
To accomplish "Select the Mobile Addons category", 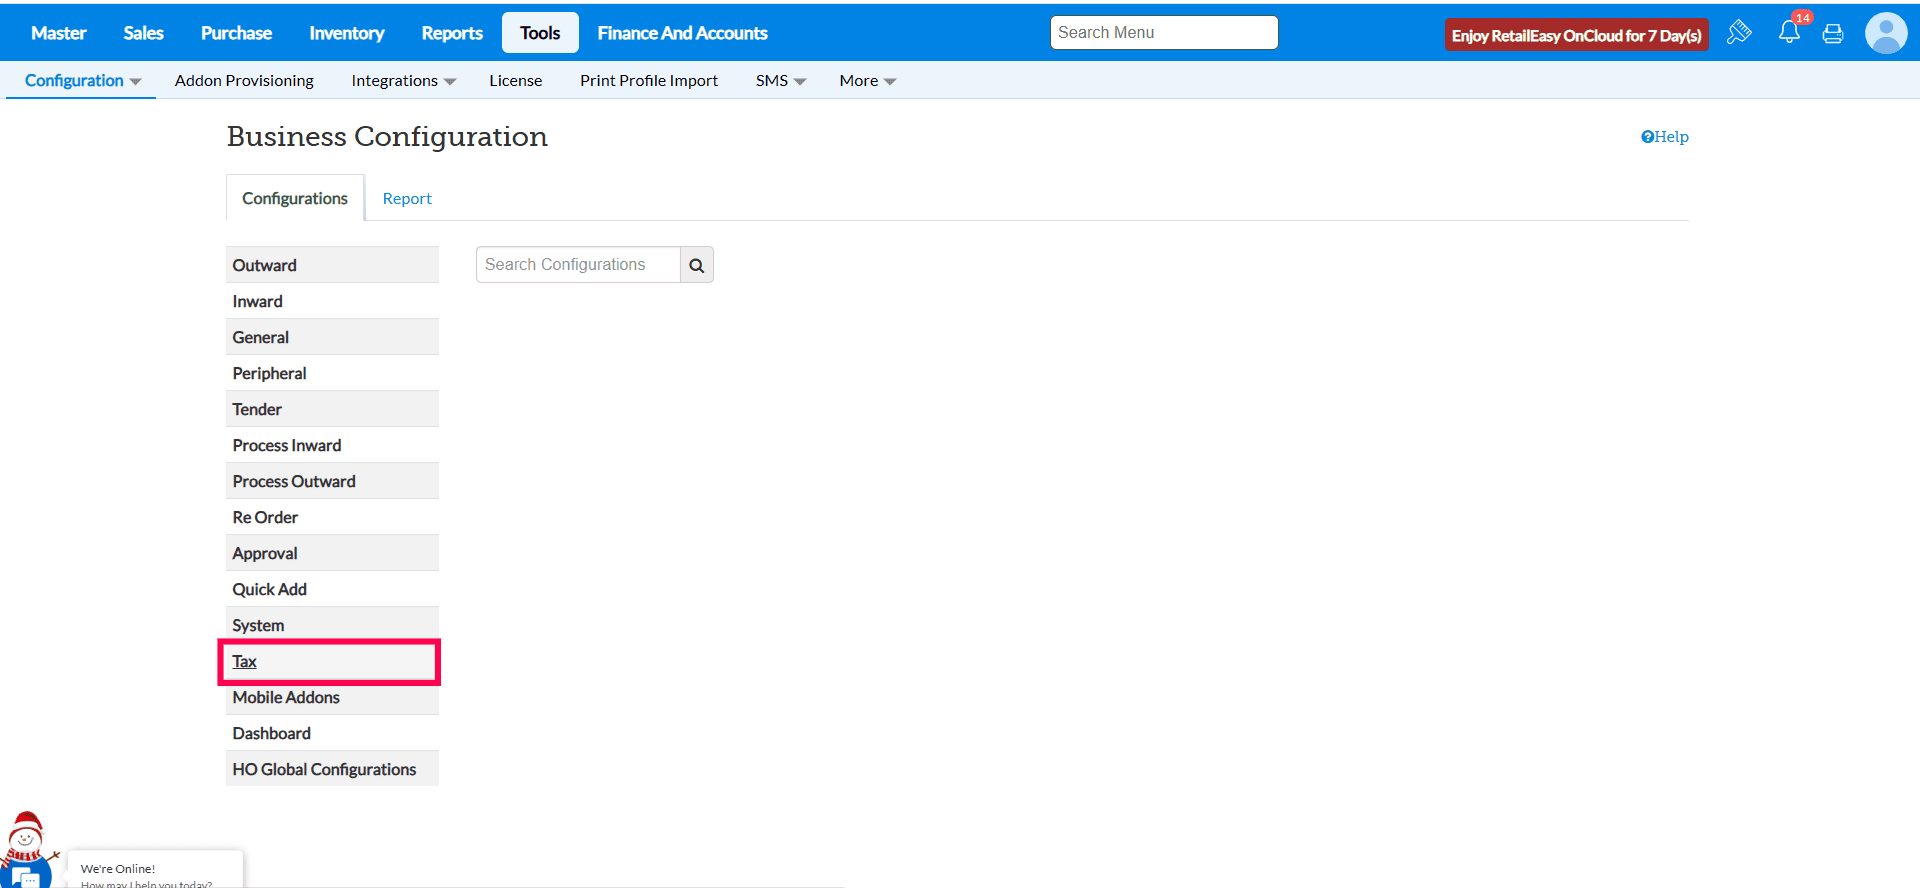I will (332, 697).
